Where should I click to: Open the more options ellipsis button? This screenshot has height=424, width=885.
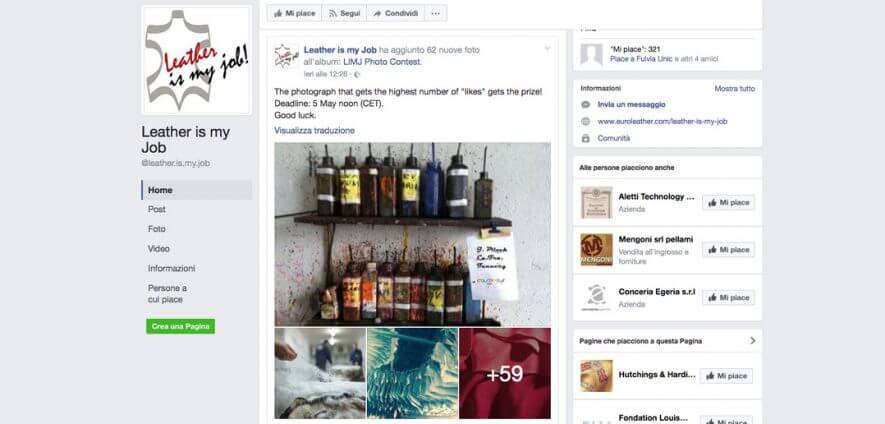[x=435, y=14]
